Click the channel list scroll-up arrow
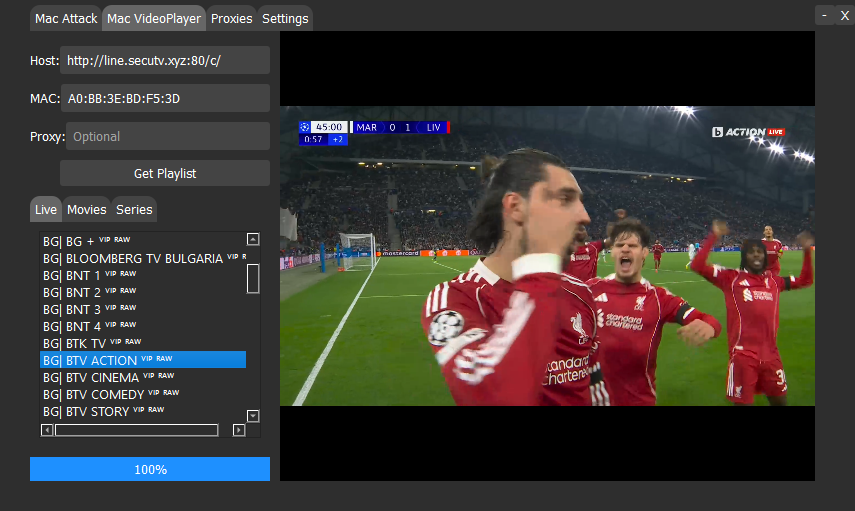855x511 pixels. tap(253, 239)
